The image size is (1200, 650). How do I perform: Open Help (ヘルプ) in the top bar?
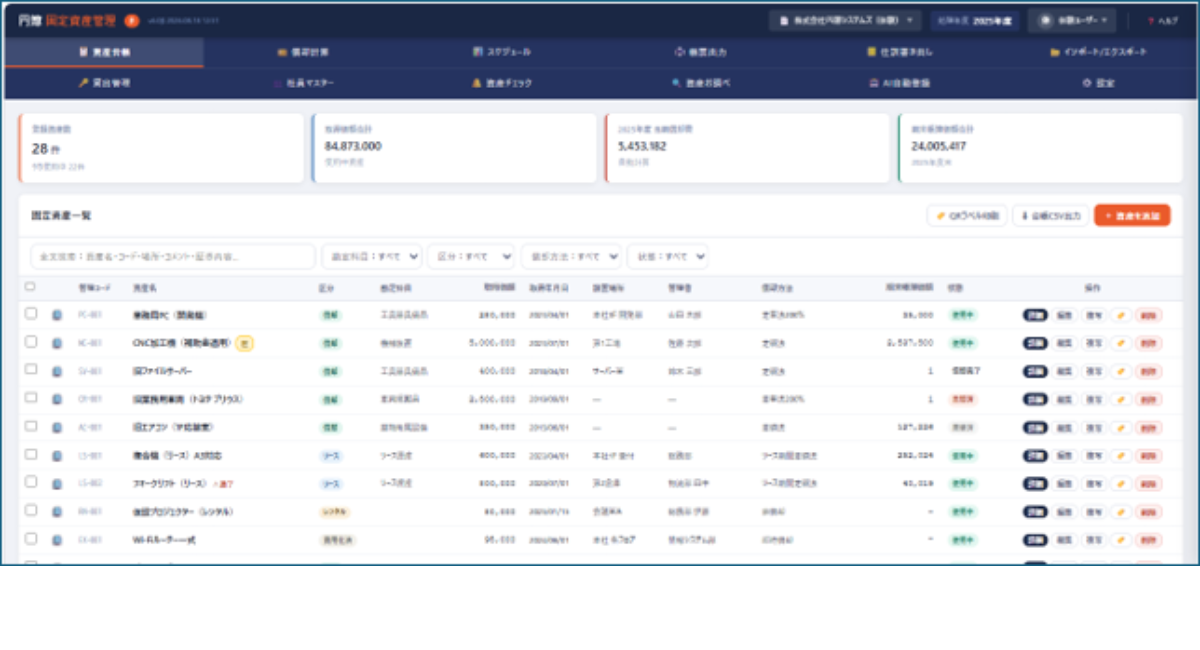(x=1163, y=20)
